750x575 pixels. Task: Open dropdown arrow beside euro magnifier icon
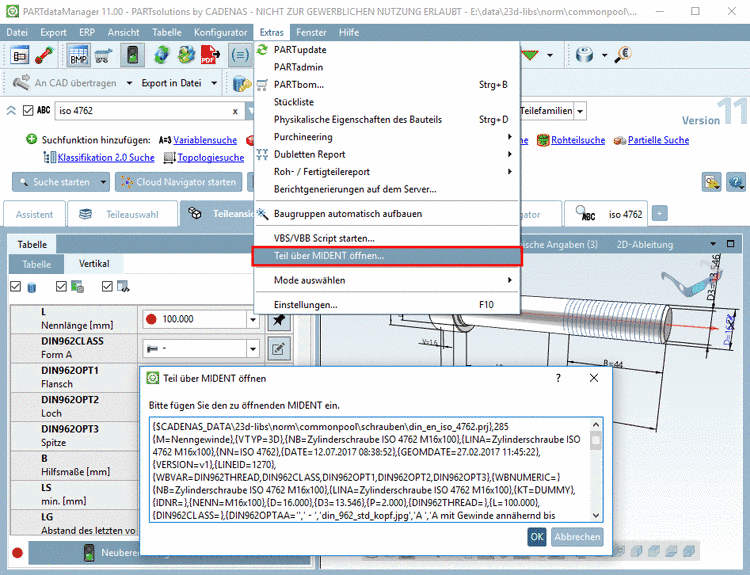[x=605, y=55]
